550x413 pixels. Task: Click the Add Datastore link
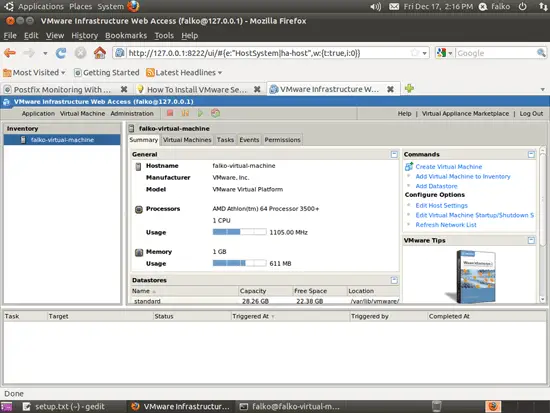tap(436, 186)
